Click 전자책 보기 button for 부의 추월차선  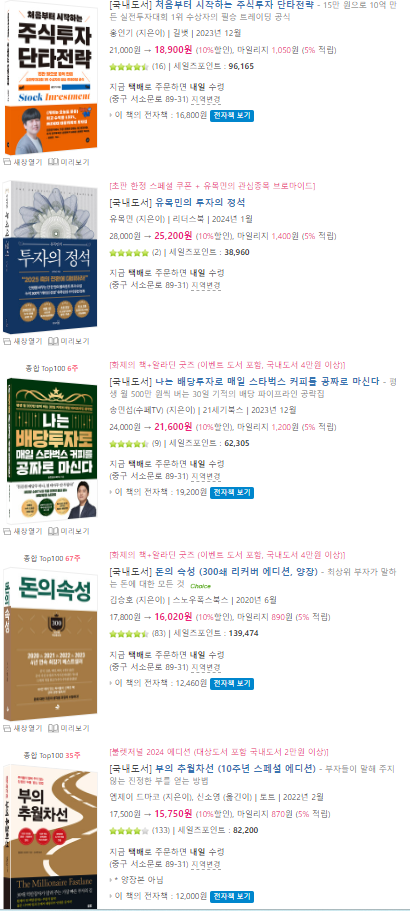[232, 895]
